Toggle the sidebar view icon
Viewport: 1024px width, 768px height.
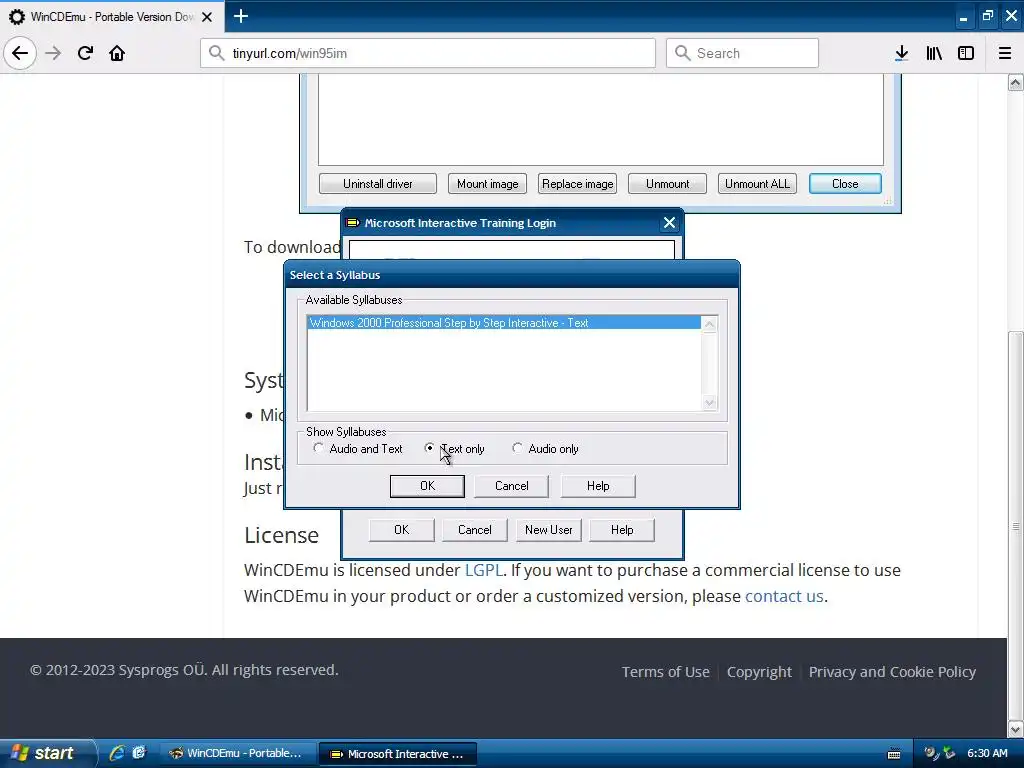click(x=966, y=53)
